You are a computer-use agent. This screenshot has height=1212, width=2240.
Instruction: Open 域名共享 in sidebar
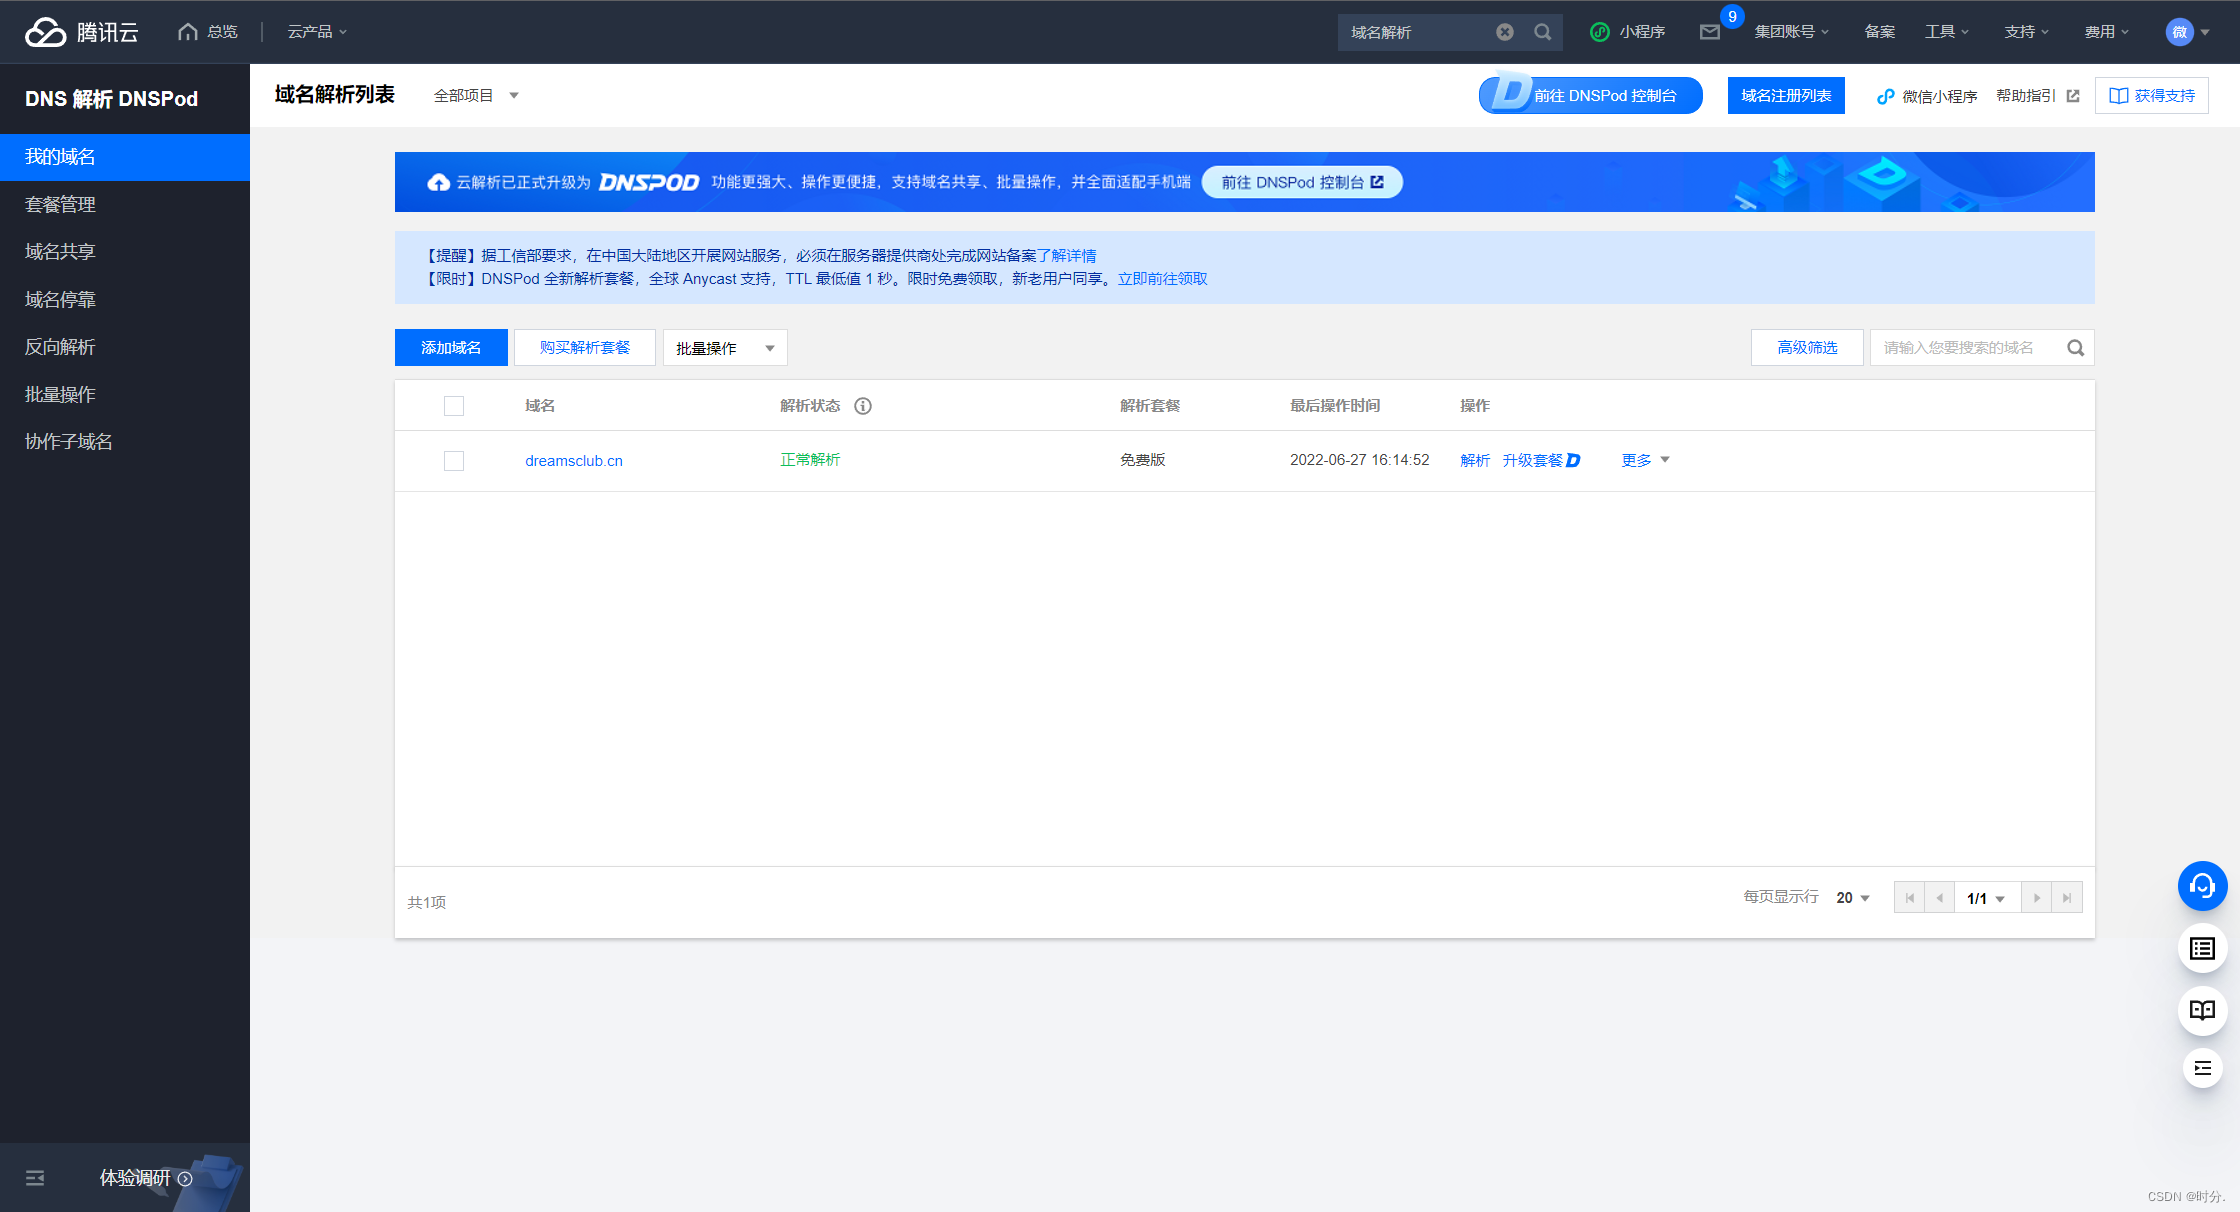[x=125, y=252]
